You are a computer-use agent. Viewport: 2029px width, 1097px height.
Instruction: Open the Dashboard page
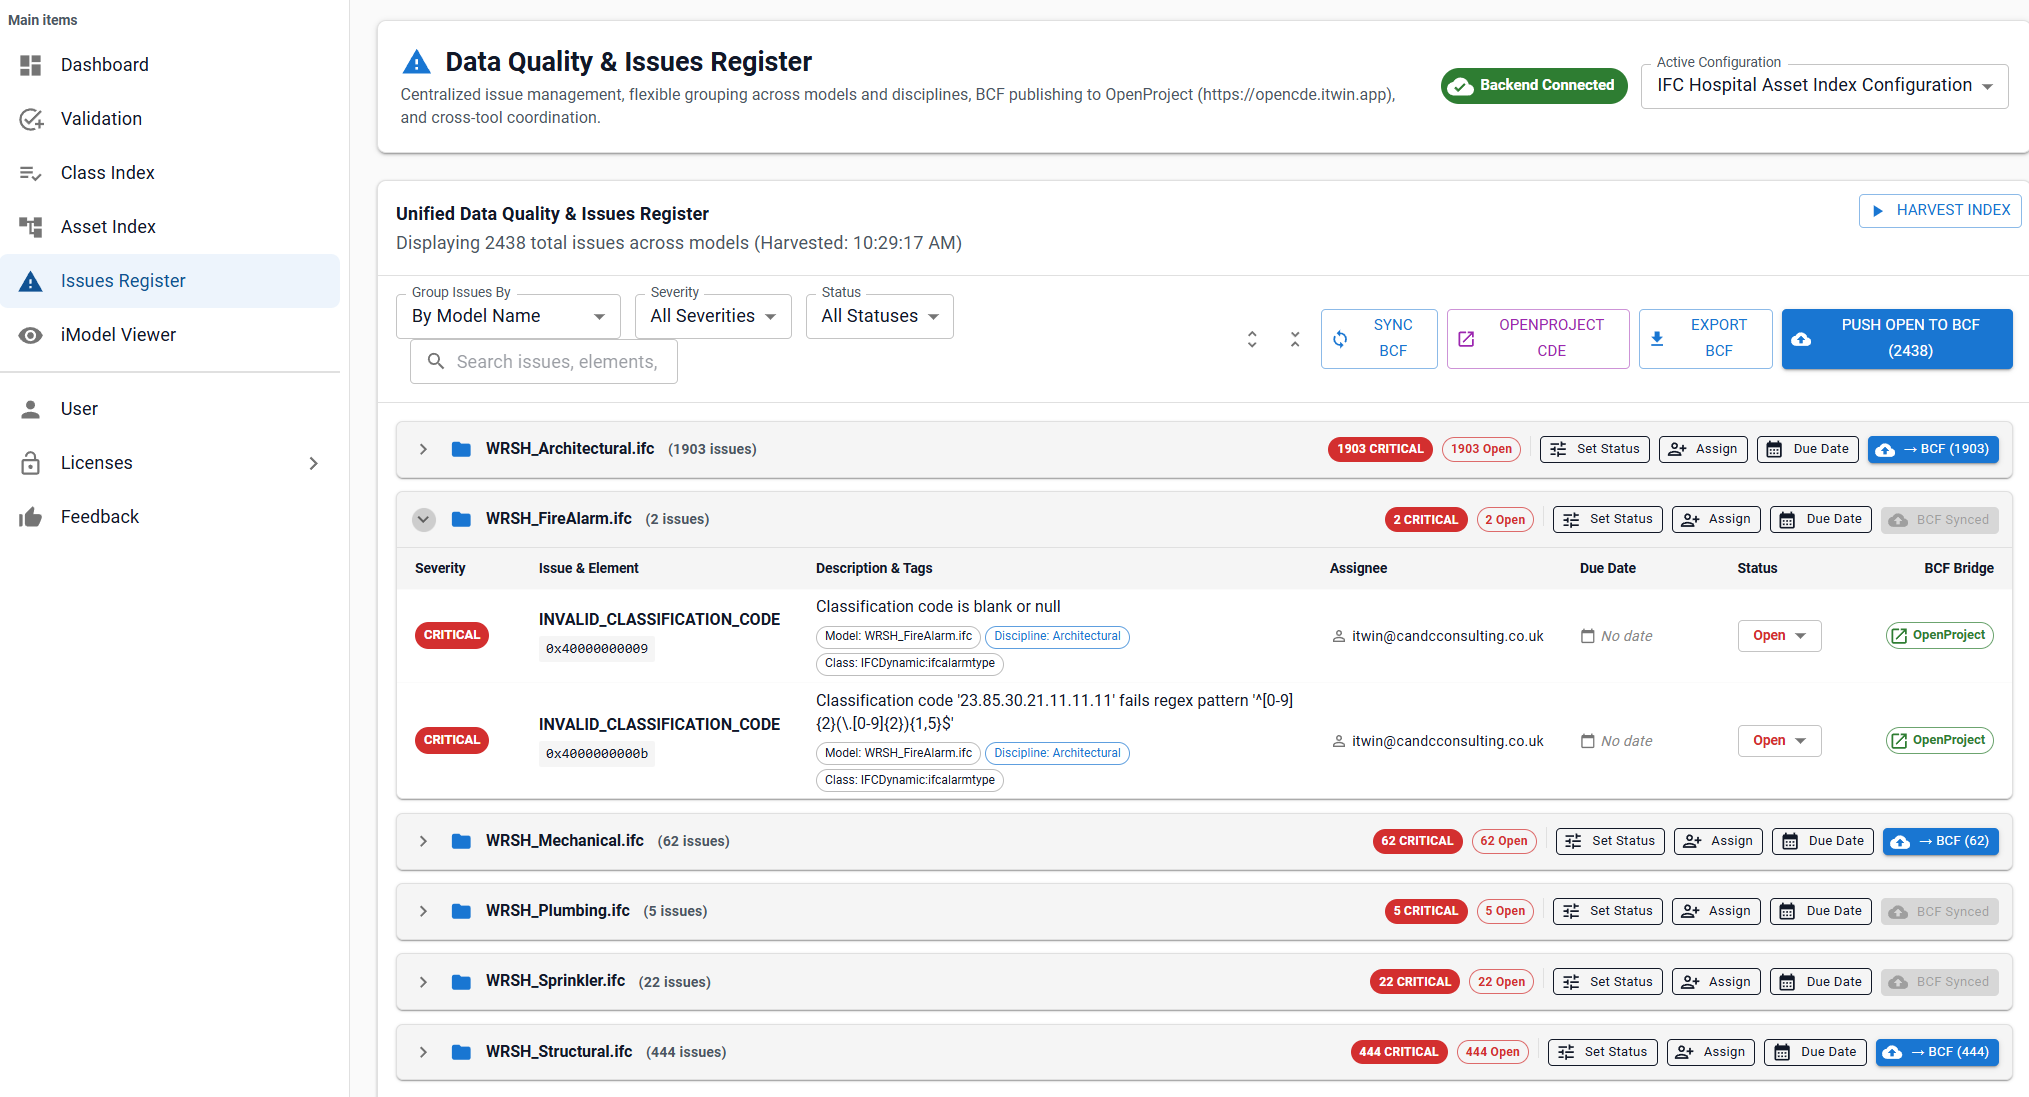(x=170, y=65)
